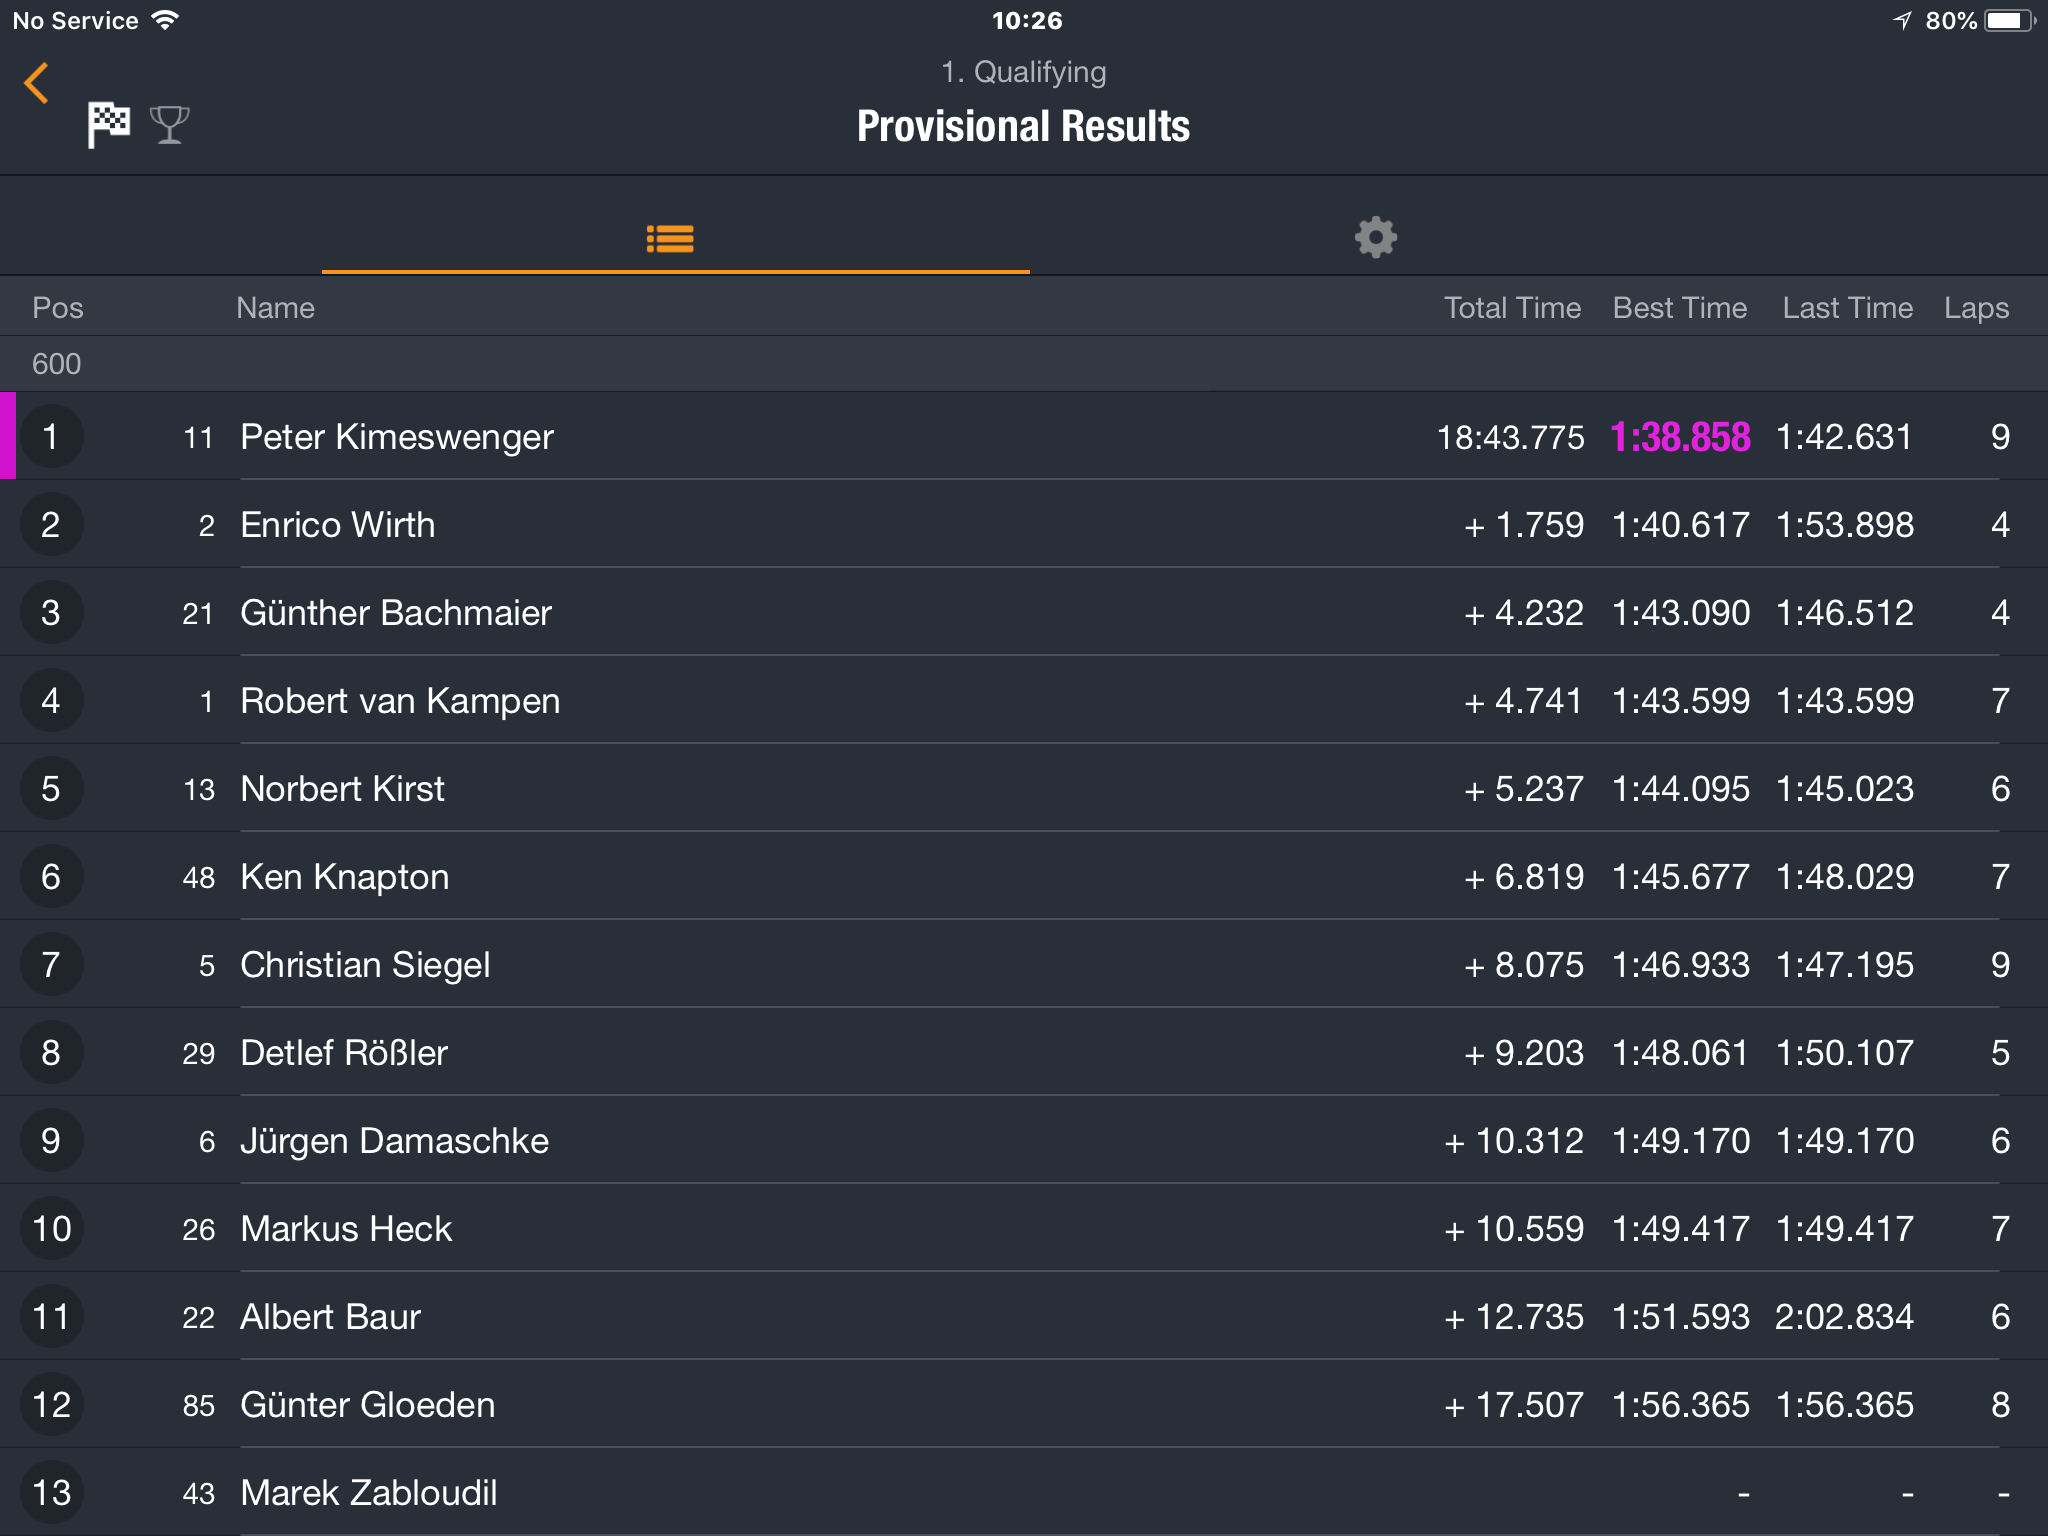Open Jürgen Damaschke's result row
The image size is (2048, 1536).
(x=1024, y=1140)
